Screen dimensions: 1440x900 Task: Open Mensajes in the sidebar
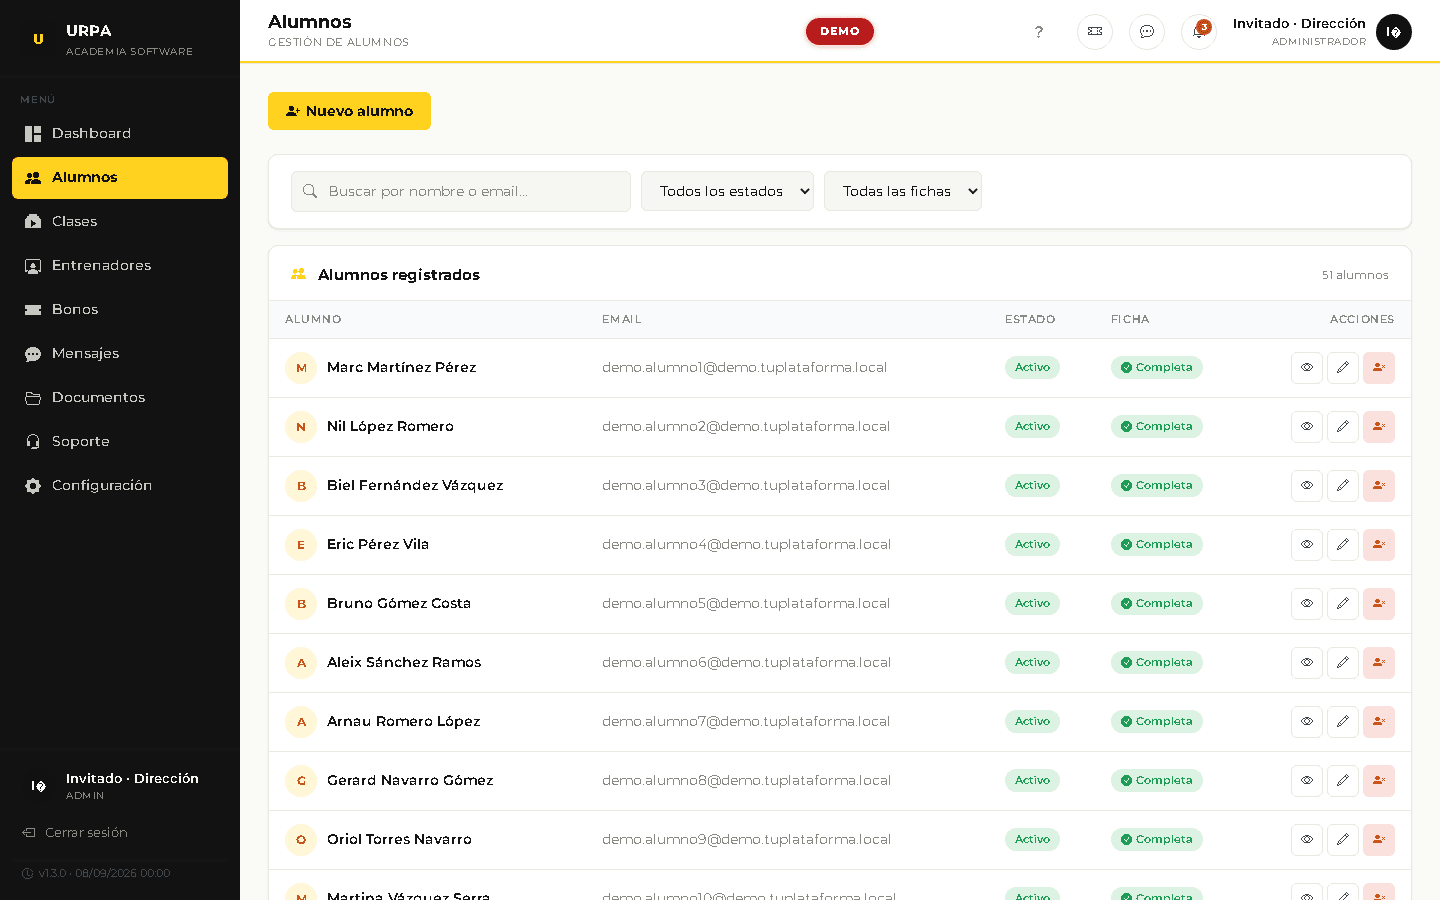click(120, 354)
